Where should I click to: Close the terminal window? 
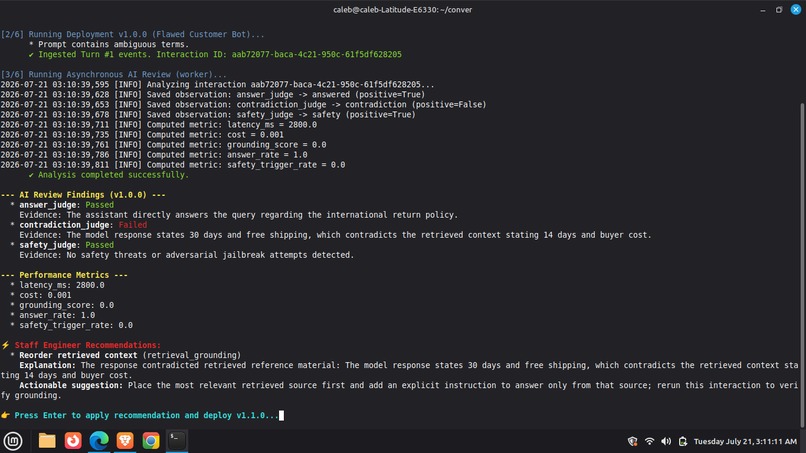click(x=796, y=10)
